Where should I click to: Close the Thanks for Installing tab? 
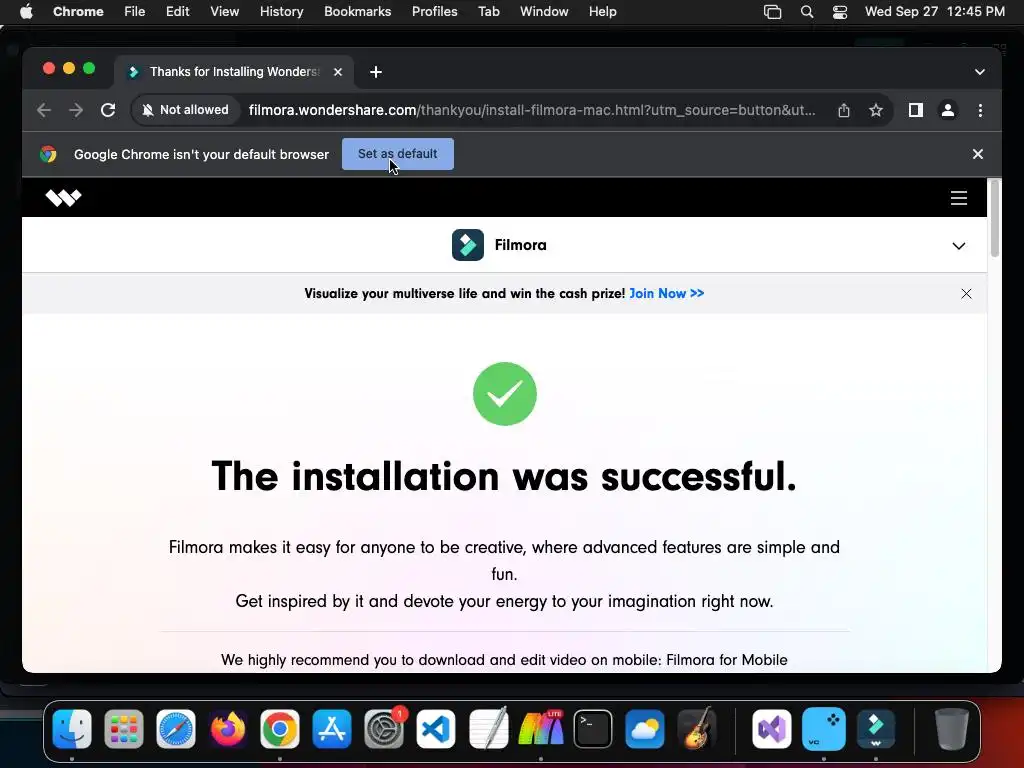pos(338,72)
